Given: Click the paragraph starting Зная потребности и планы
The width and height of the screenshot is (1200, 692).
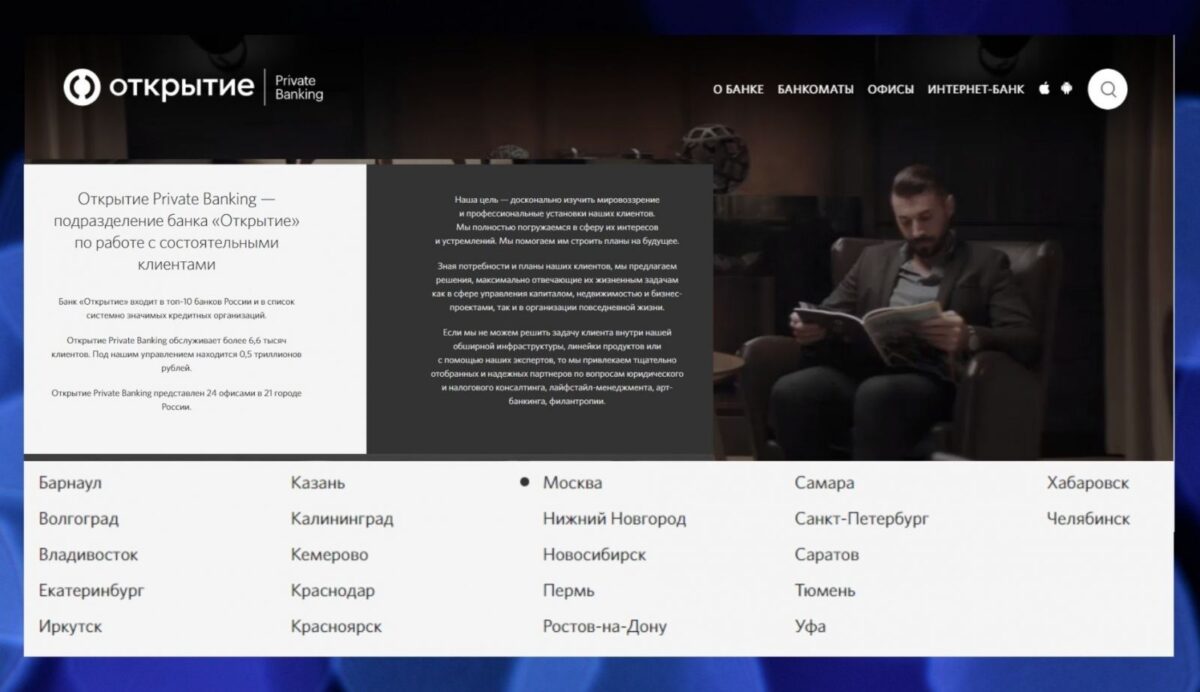Looking at the screenshot, I should click(557, 287).
